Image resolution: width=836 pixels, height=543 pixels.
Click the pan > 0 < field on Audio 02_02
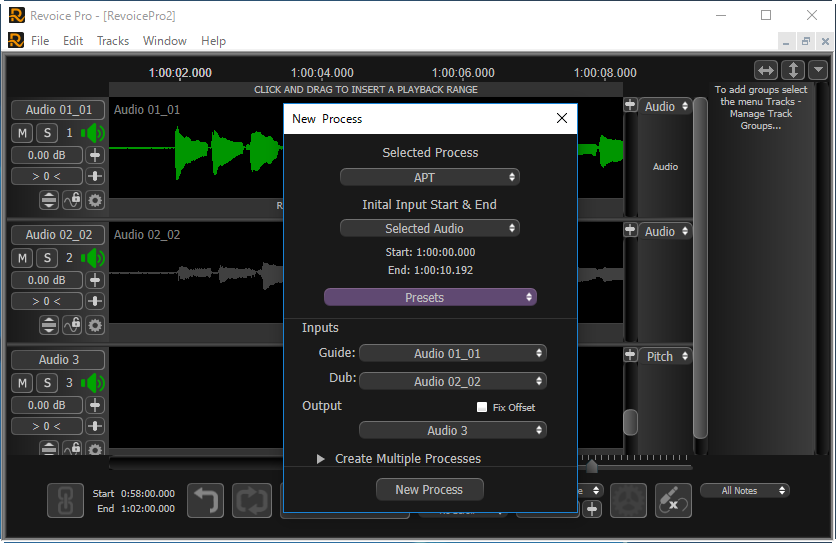tap(47, 301)
